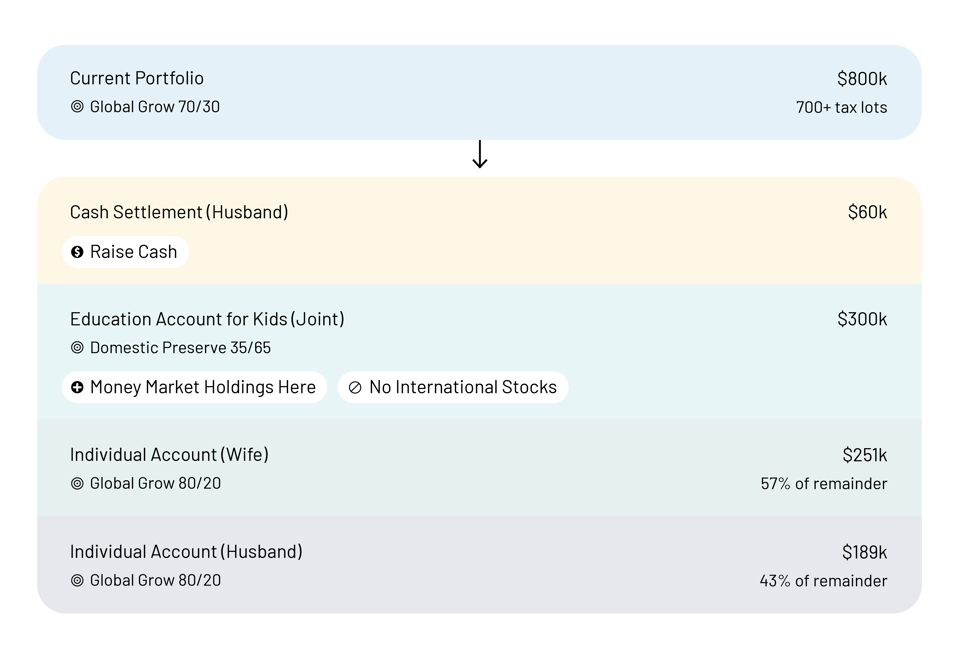Click the $800k portfolio value

click(x=862, y=79)
